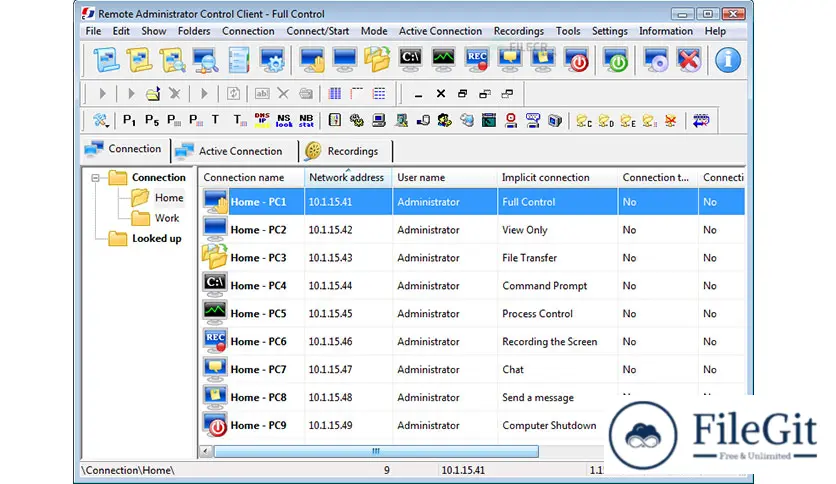Click the NS lookup toolbar icon
Viewport: 836px width, 484px height.
click(x=284, y=120)
